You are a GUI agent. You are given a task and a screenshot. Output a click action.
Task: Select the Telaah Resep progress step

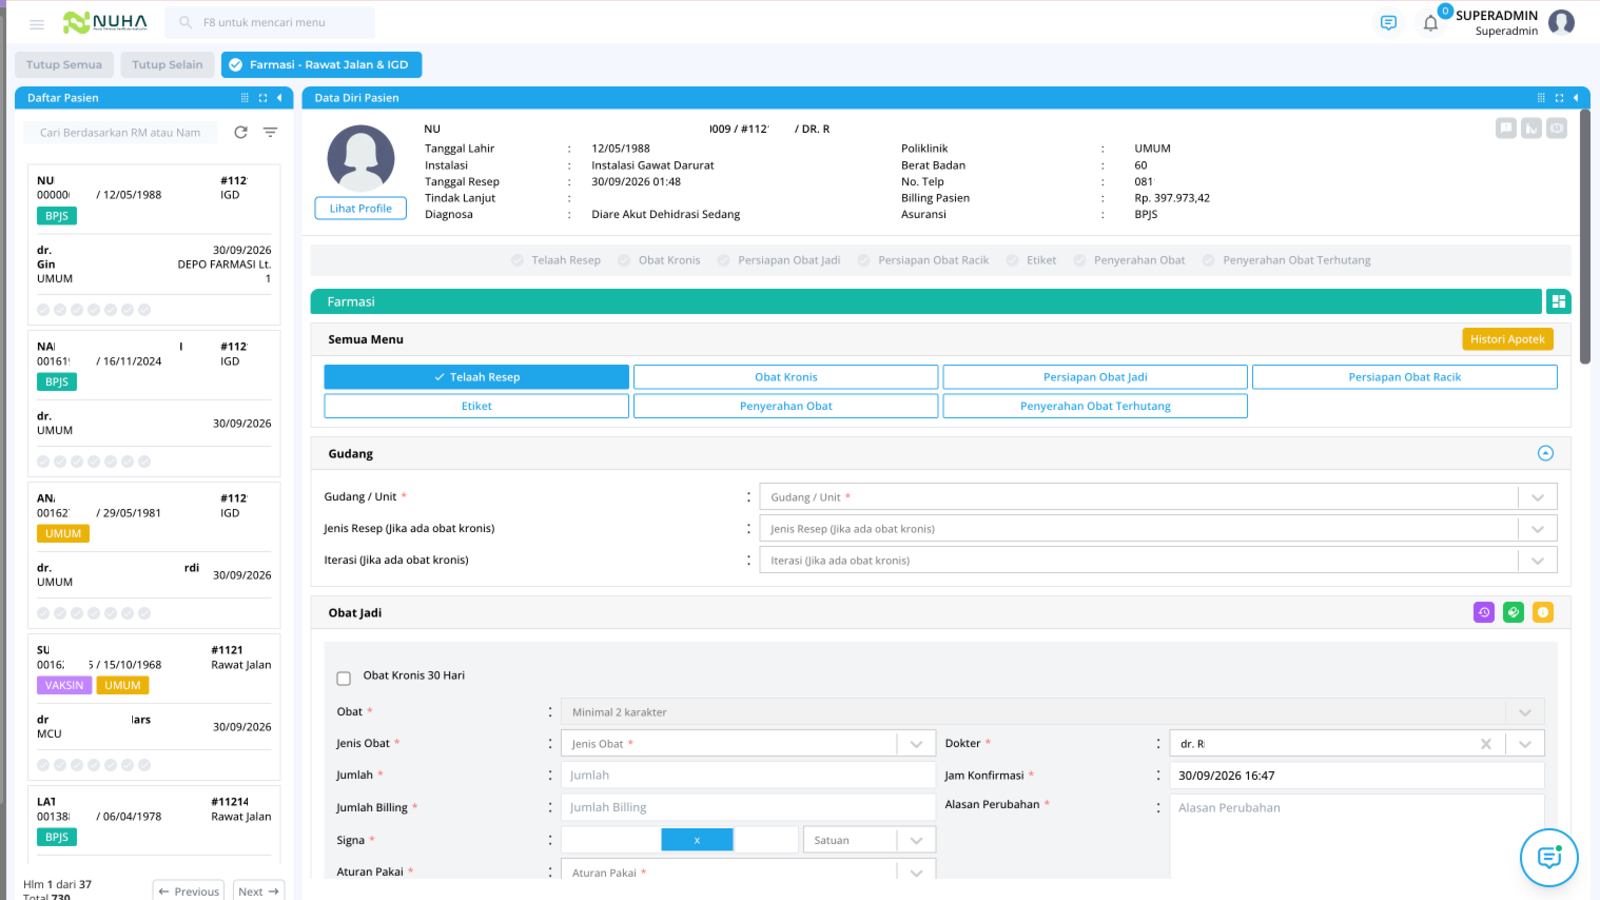point(556,260)
